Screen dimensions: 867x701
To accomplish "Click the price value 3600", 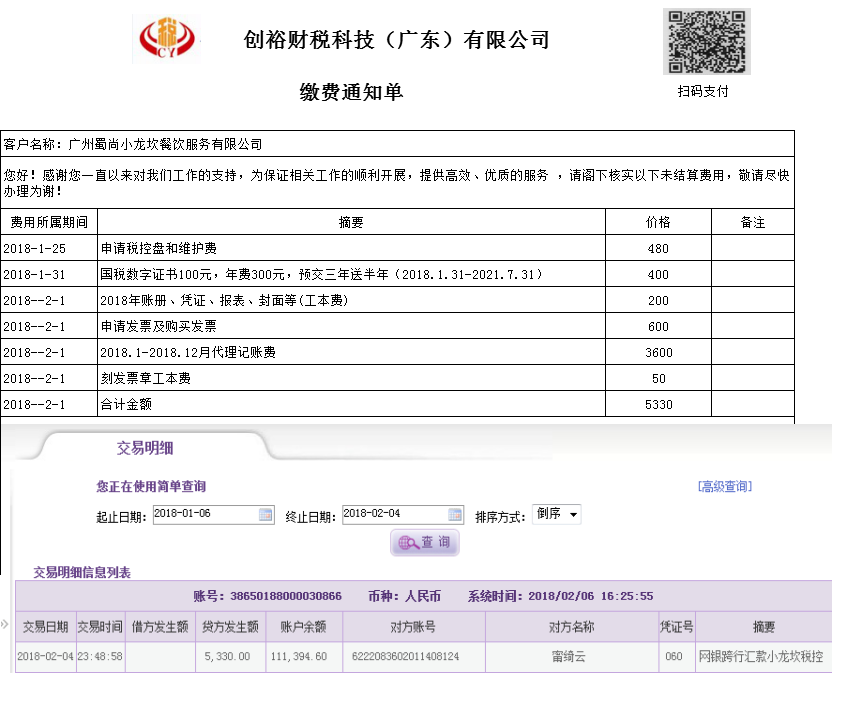I will 659,353.
